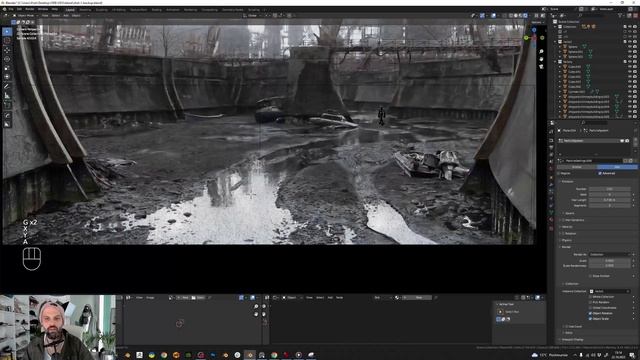The height and width of the screenshot is (360, 640).
Task: Toggle viewport gizmos button
Action: [x=482, y=16]
